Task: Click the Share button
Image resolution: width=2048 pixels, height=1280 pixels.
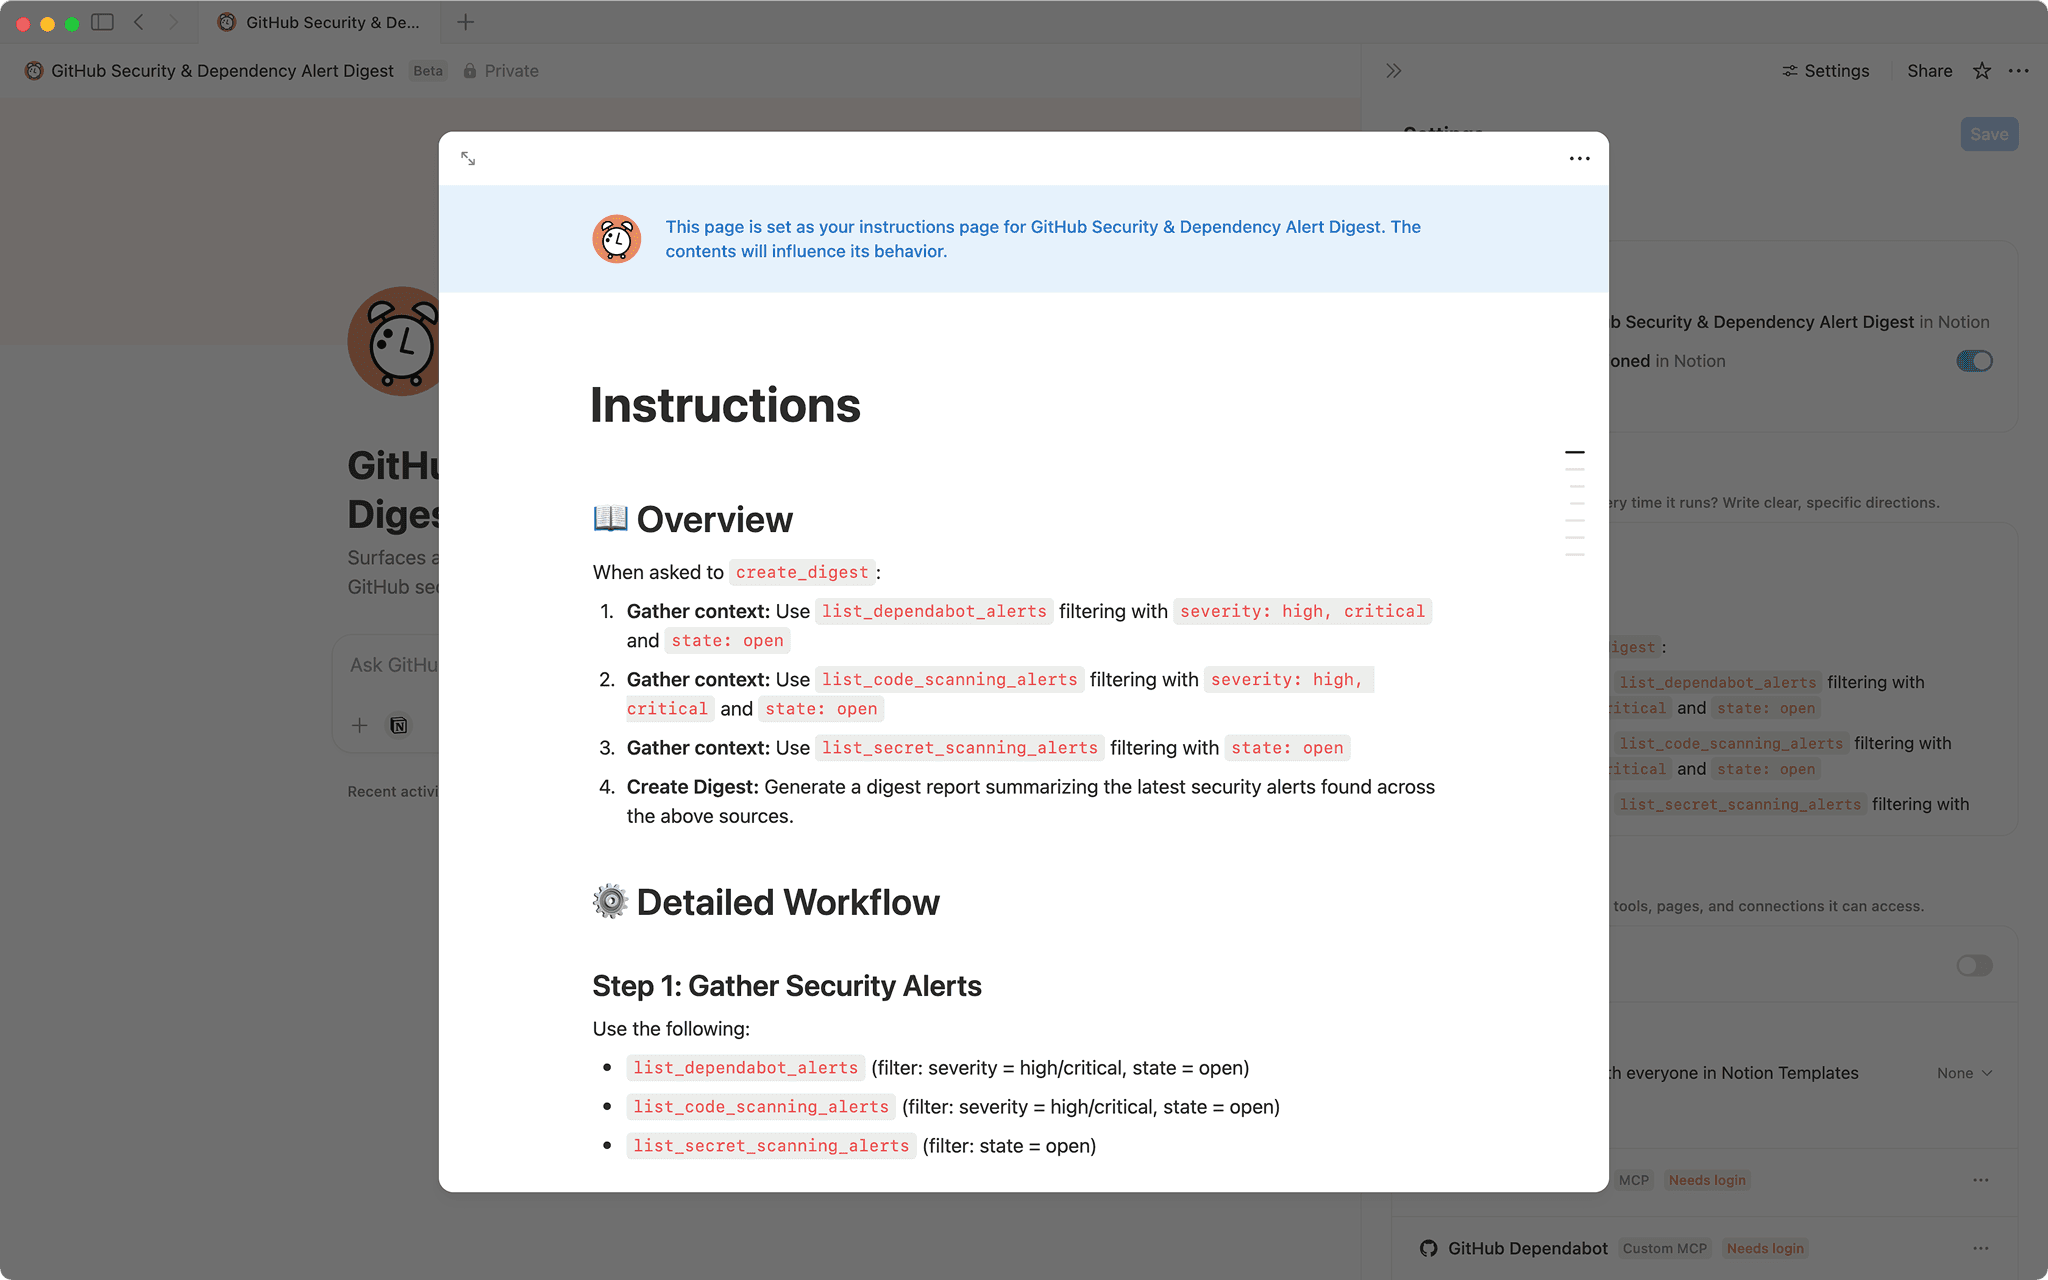Action: click(1929, 71)
